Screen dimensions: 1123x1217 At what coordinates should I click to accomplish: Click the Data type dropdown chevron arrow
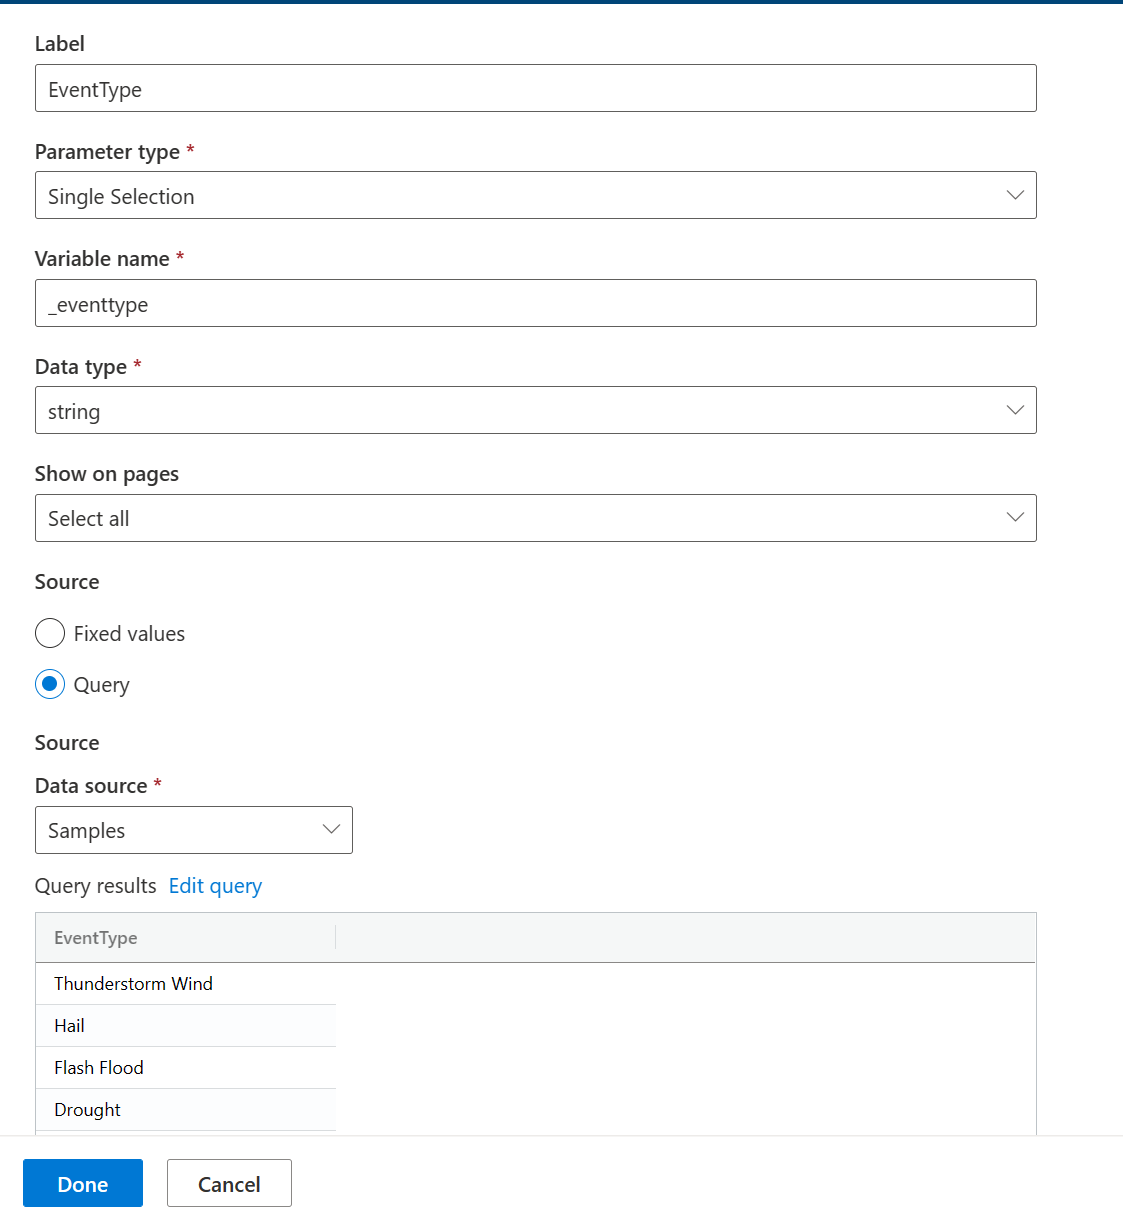click(x=1015, y=410)
